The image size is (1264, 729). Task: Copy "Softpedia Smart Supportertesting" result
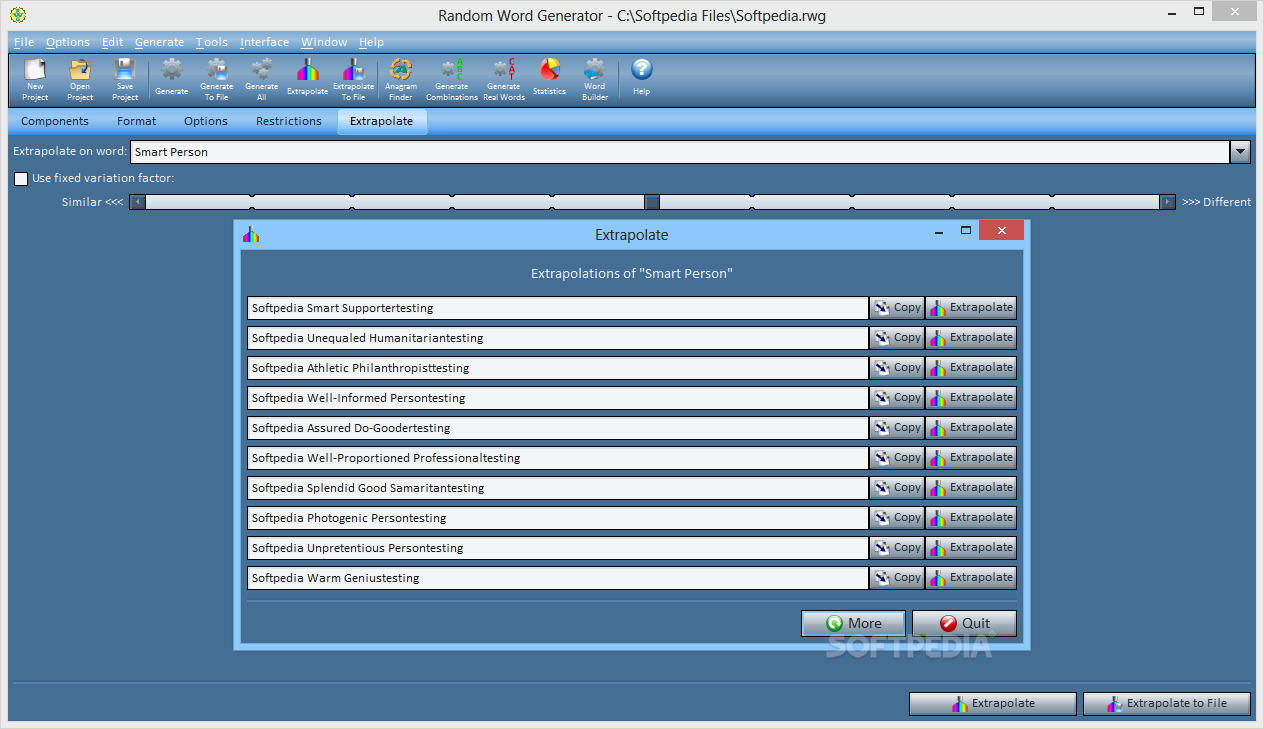pyautogui.click(x=897, y=308)
